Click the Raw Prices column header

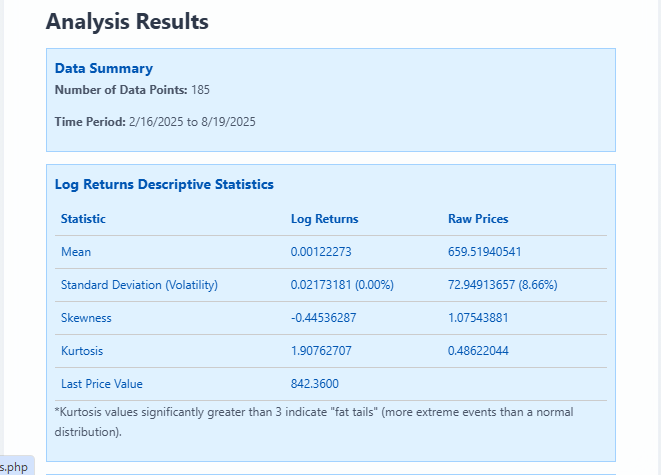pos(478,219)
